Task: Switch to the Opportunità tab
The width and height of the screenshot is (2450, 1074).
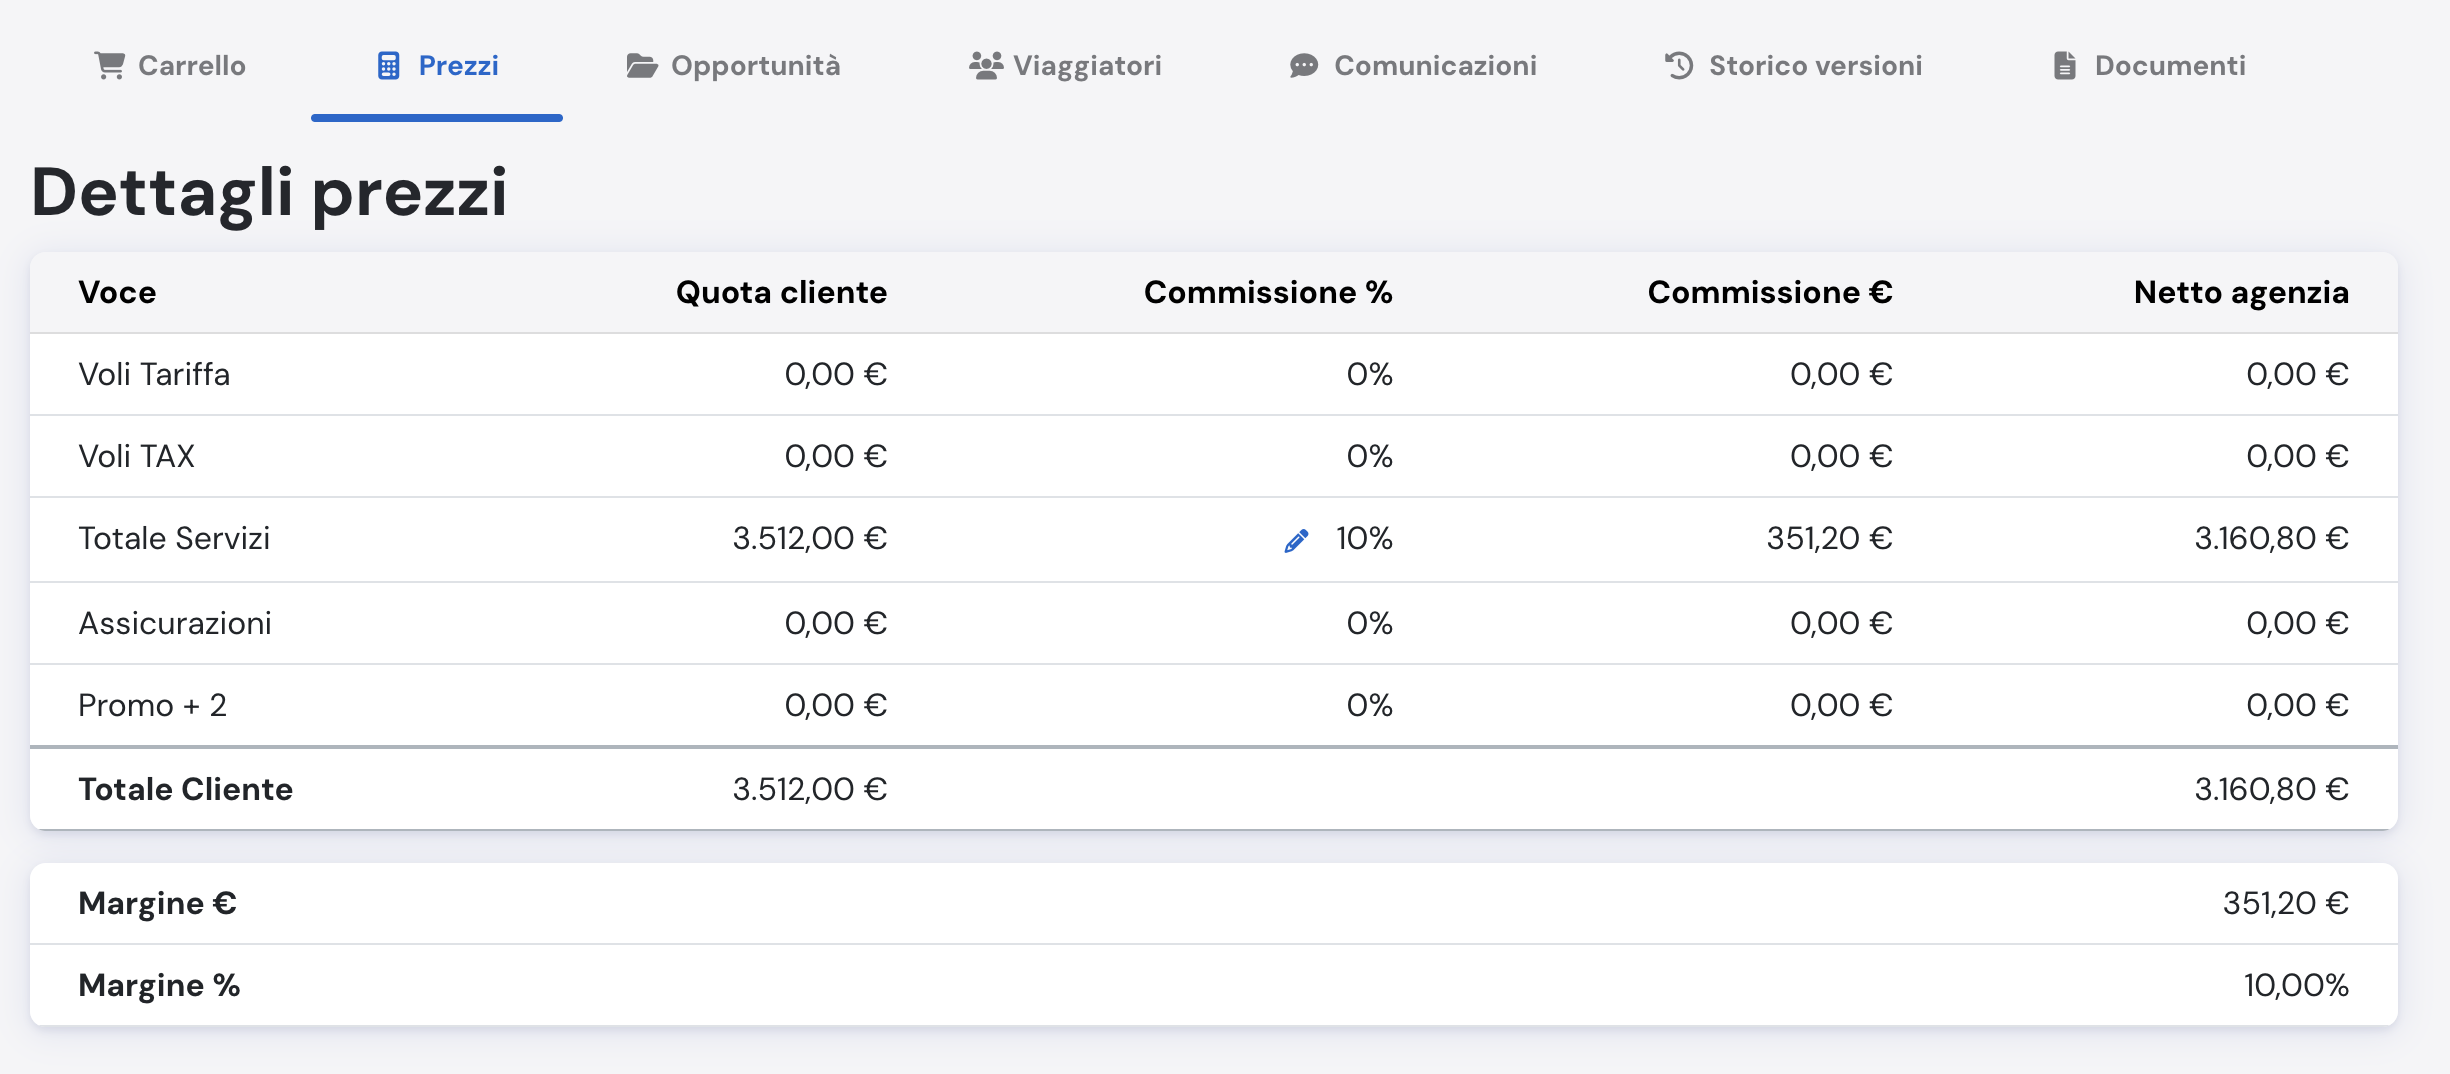Action: click(733, 66)
